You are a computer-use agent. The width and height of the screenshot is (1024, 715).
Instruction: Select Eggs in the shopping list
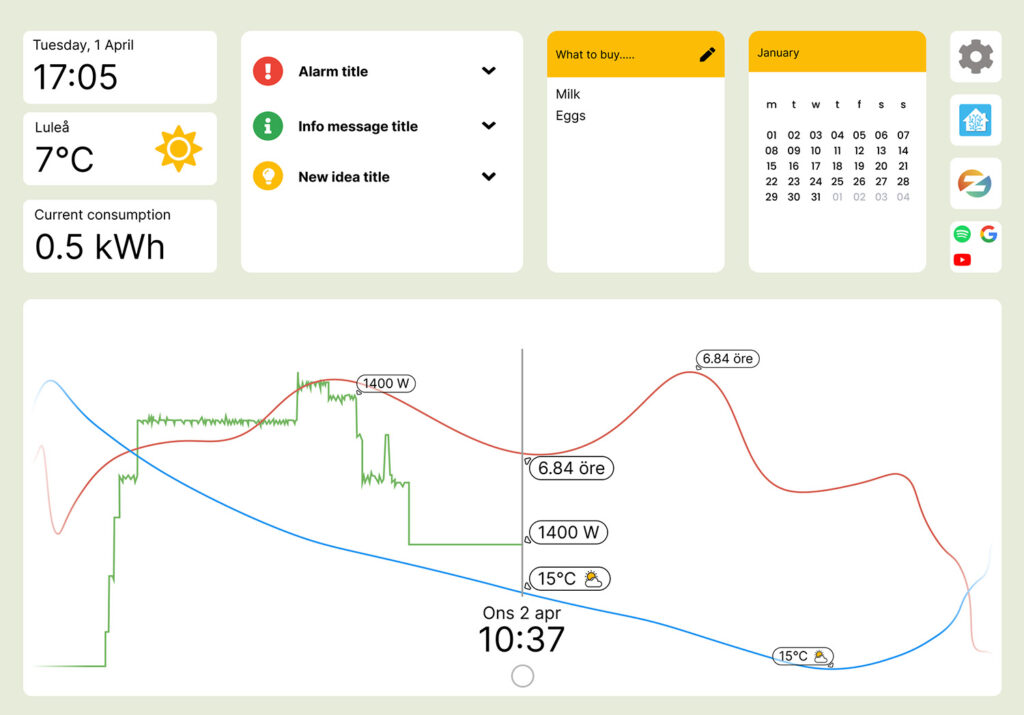(570, 116)
